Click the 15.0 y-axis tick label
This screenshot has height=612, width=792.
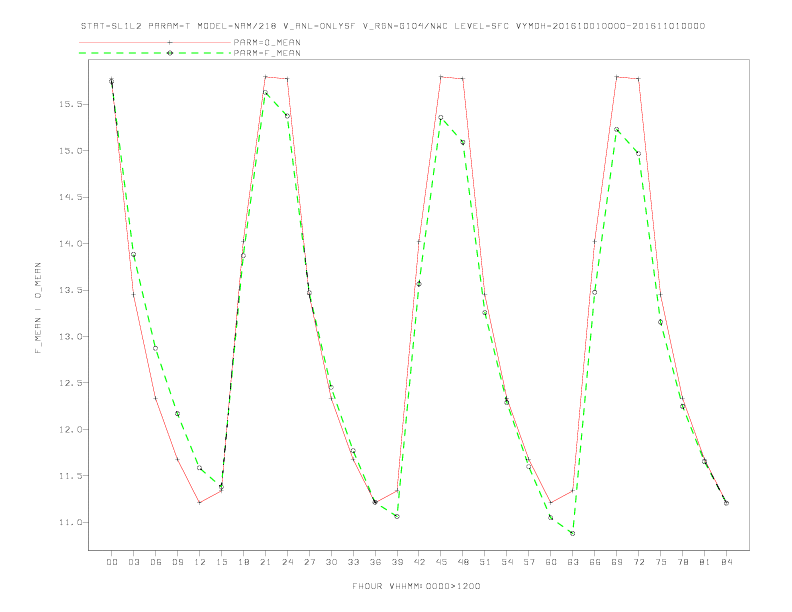coord(69,150)
